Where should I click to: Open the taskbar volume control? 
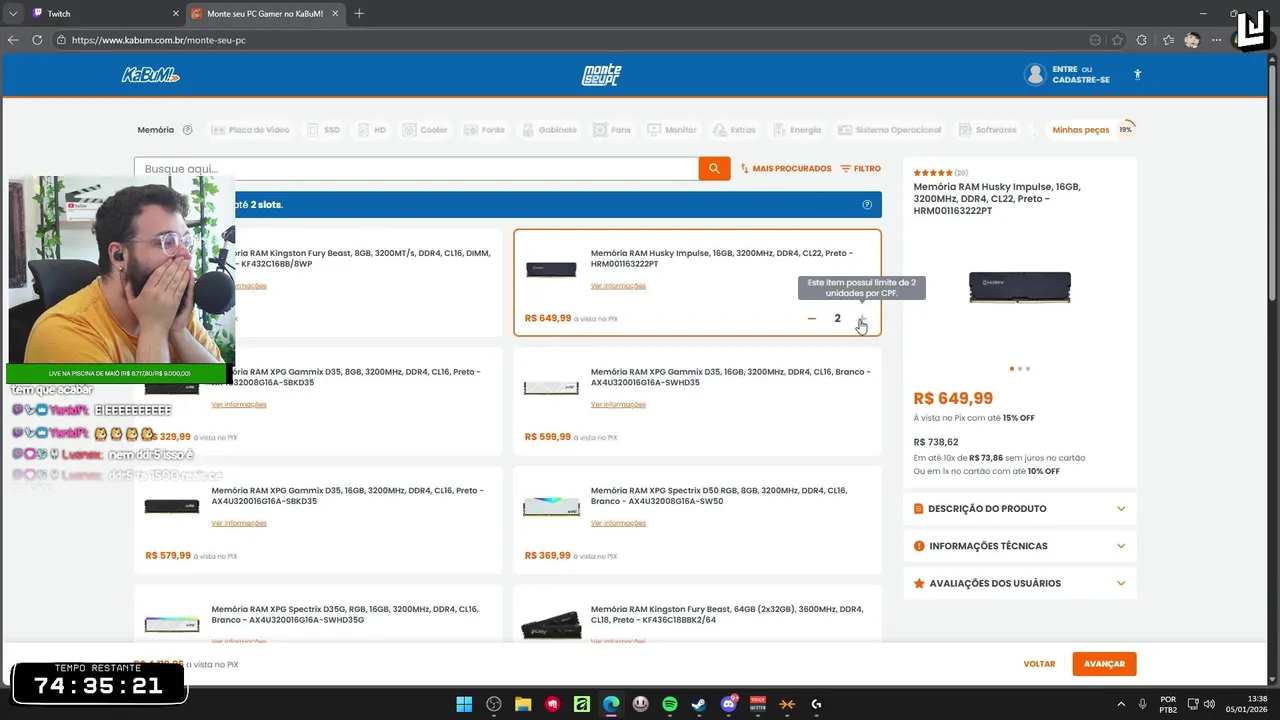coord(1208,704)
